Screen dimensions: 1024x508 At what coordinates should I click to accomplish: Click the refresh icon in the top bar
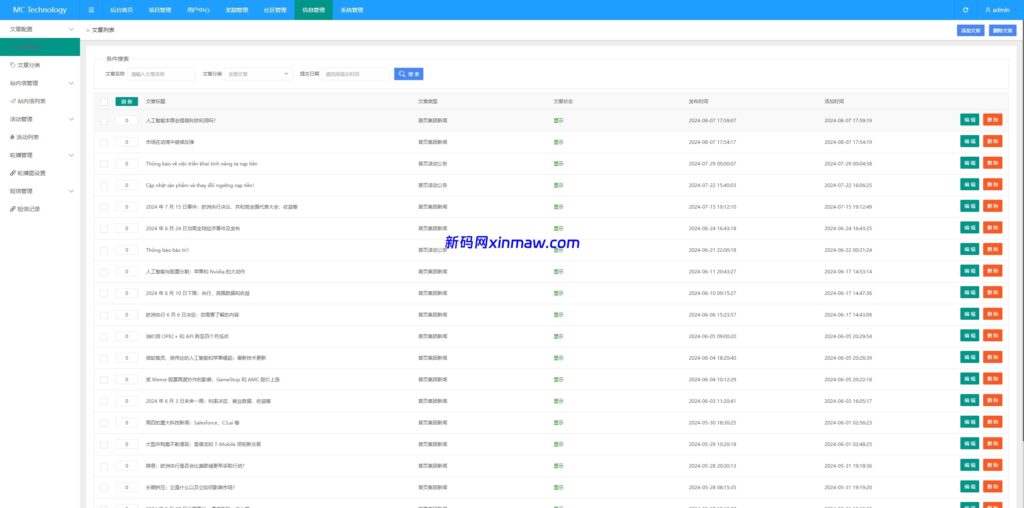pyautogui.click(x=965, y=10)
